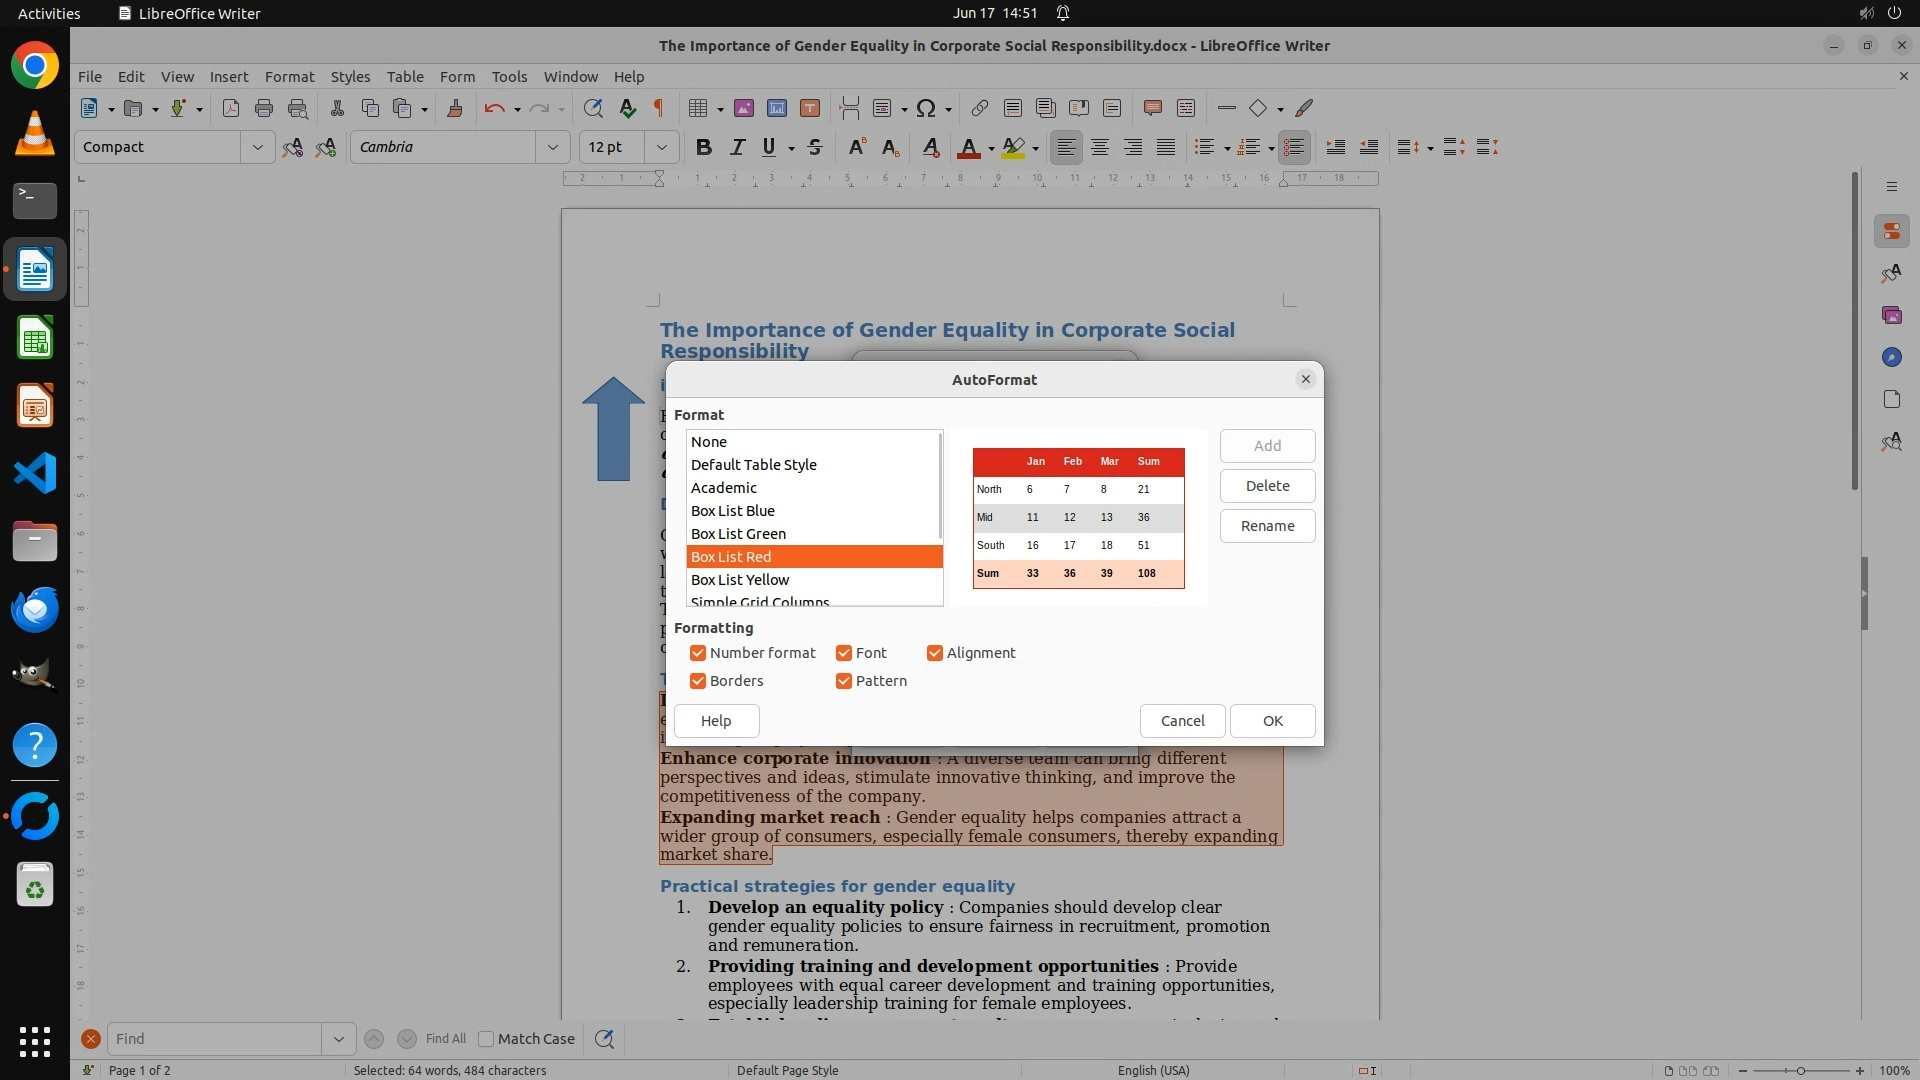Click OK in the AutoFormat dialog
1920x1080 pixels.
click(1272, 721)
